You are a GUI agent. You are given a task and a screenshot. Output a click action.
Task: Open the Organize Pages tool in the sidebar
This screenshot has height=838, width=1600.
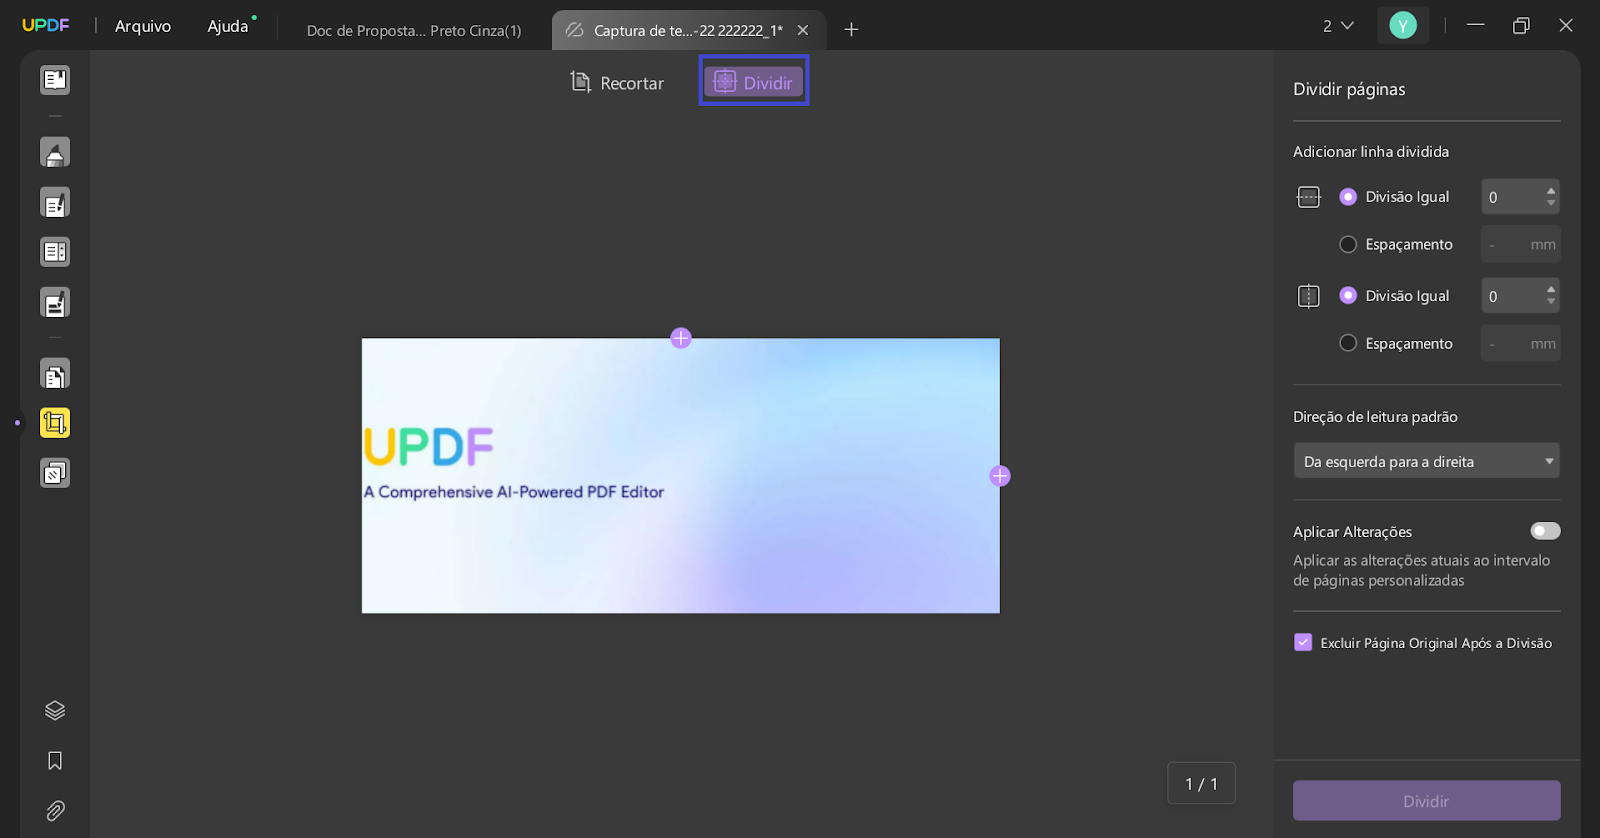click(55, 375)
